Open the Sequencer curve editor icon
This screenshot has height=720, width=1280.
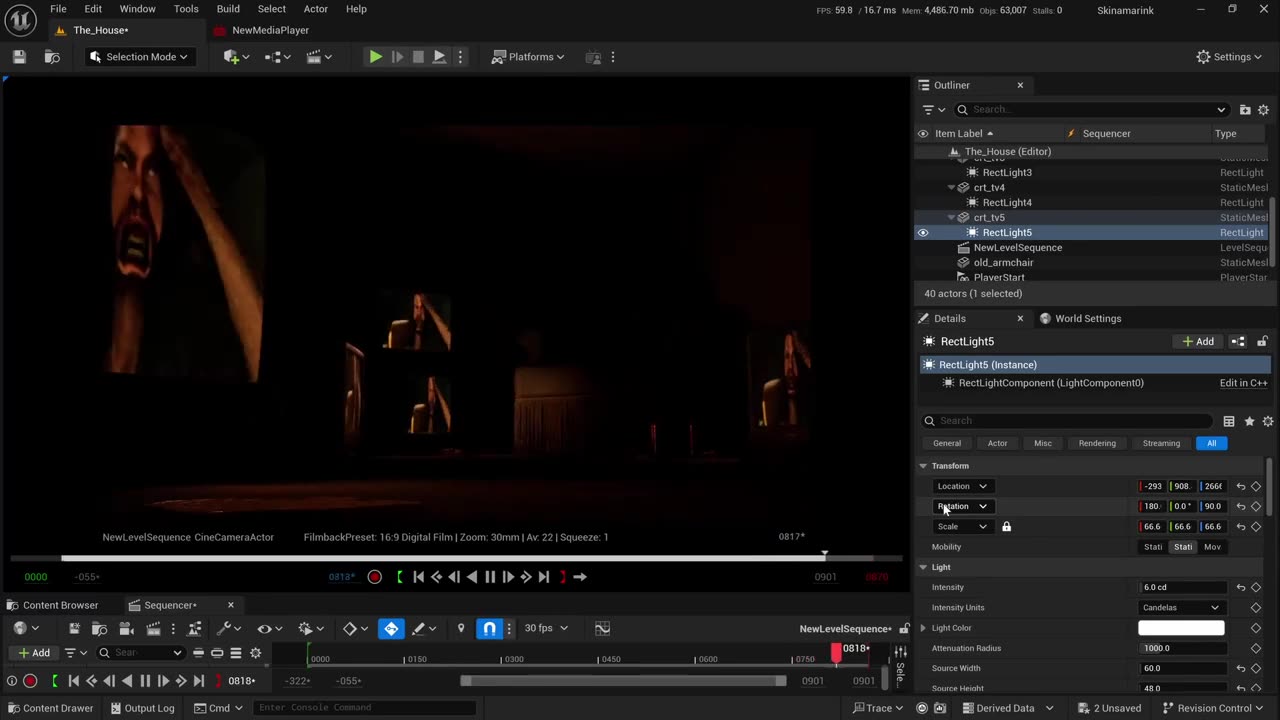[x=602, y=628]
